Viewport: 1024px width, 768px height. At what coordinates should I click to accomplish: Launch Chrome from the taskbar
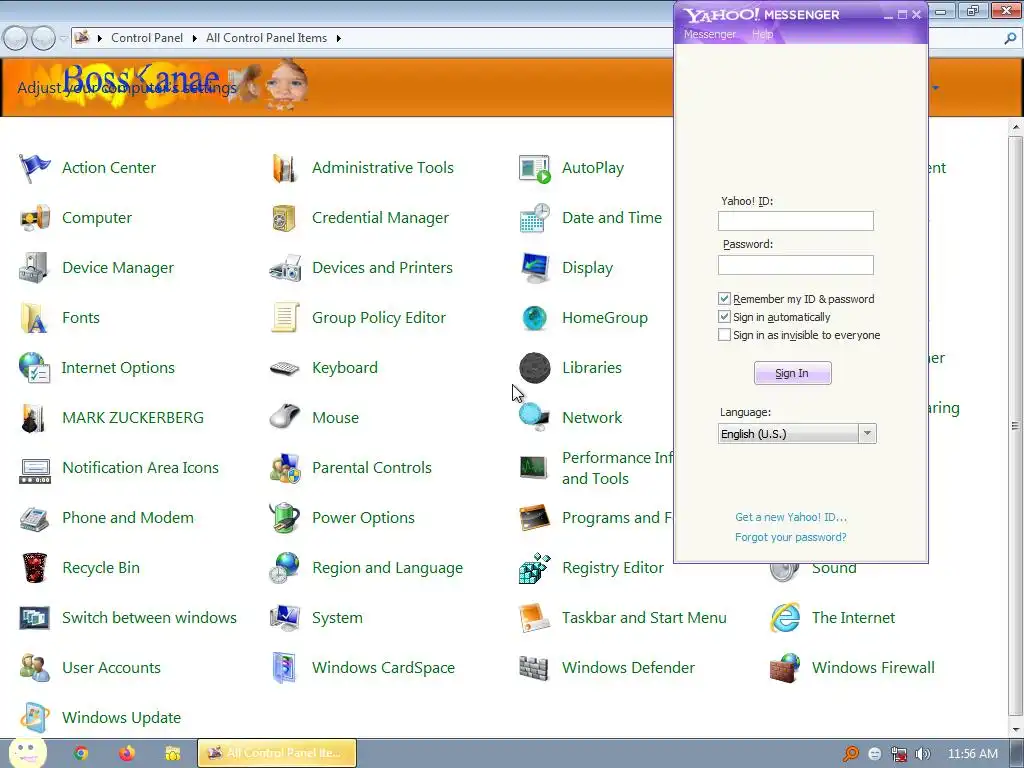tap(81, 754)
